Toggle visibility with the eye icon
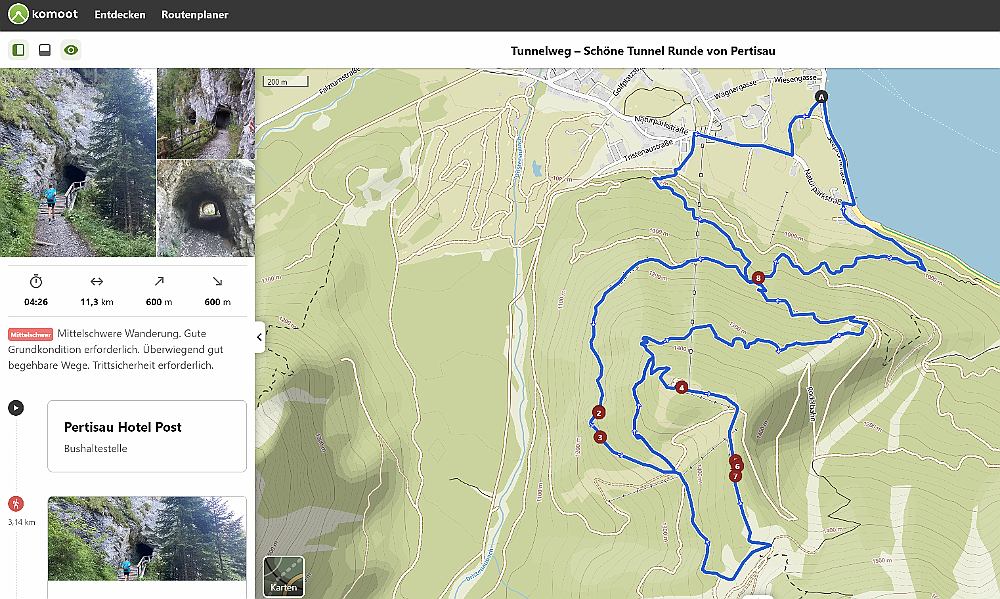 71,50
